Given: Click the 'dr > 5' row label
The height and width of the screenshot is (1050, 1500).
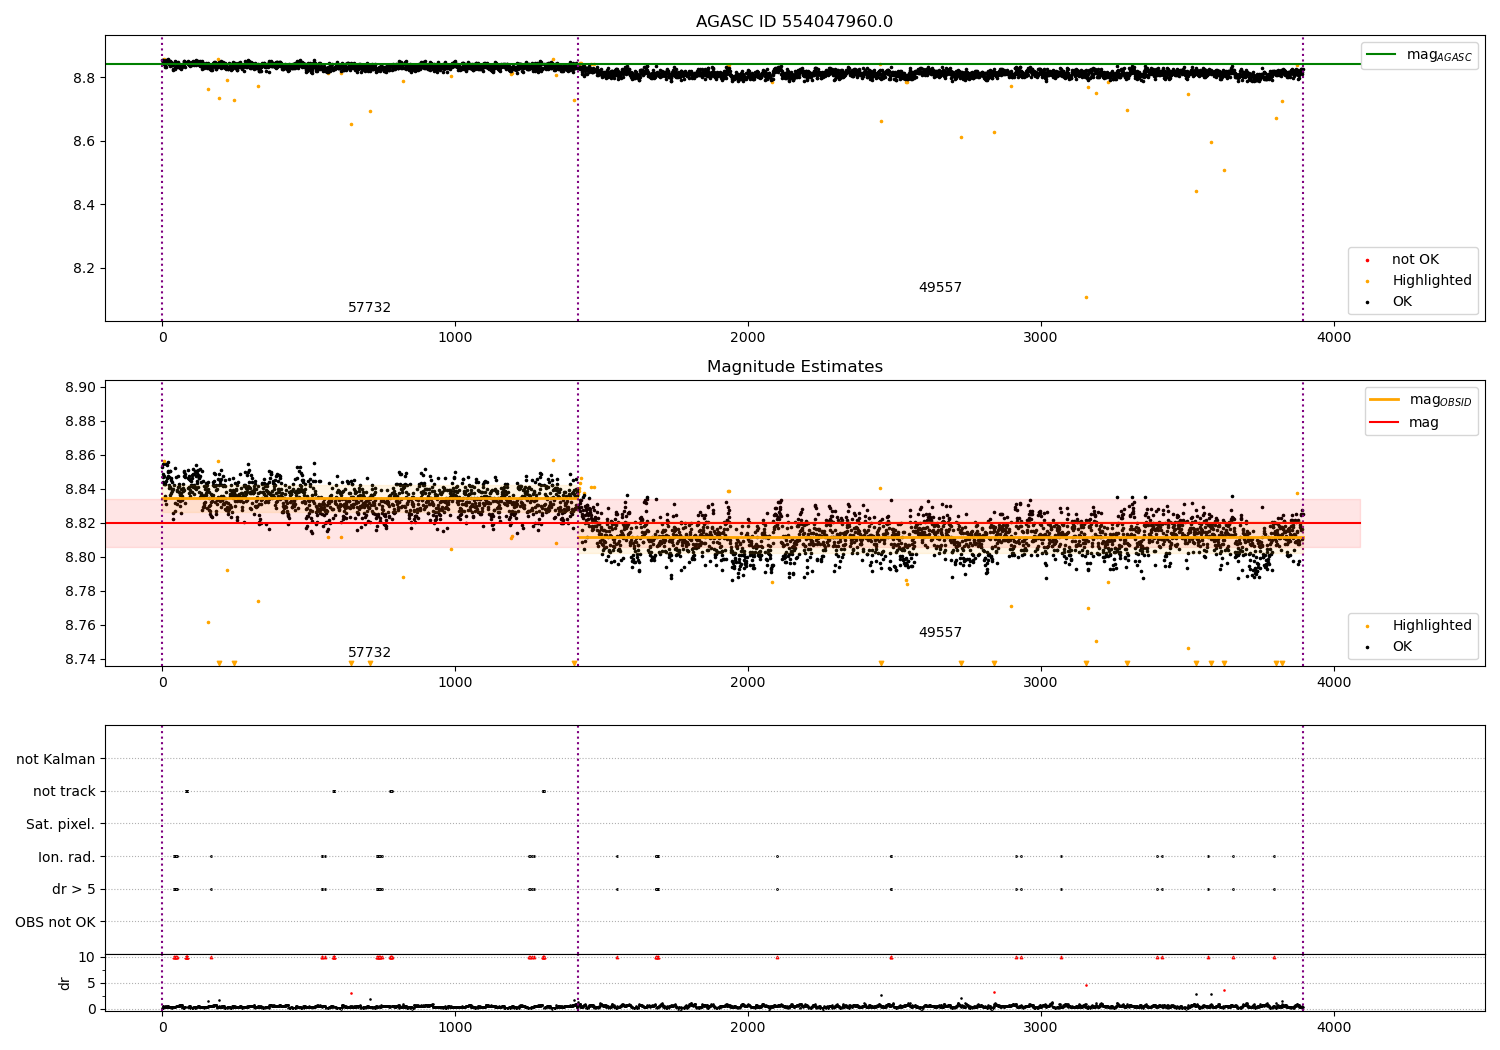Looking at the screenshot, I should click(x=74, y=889).
